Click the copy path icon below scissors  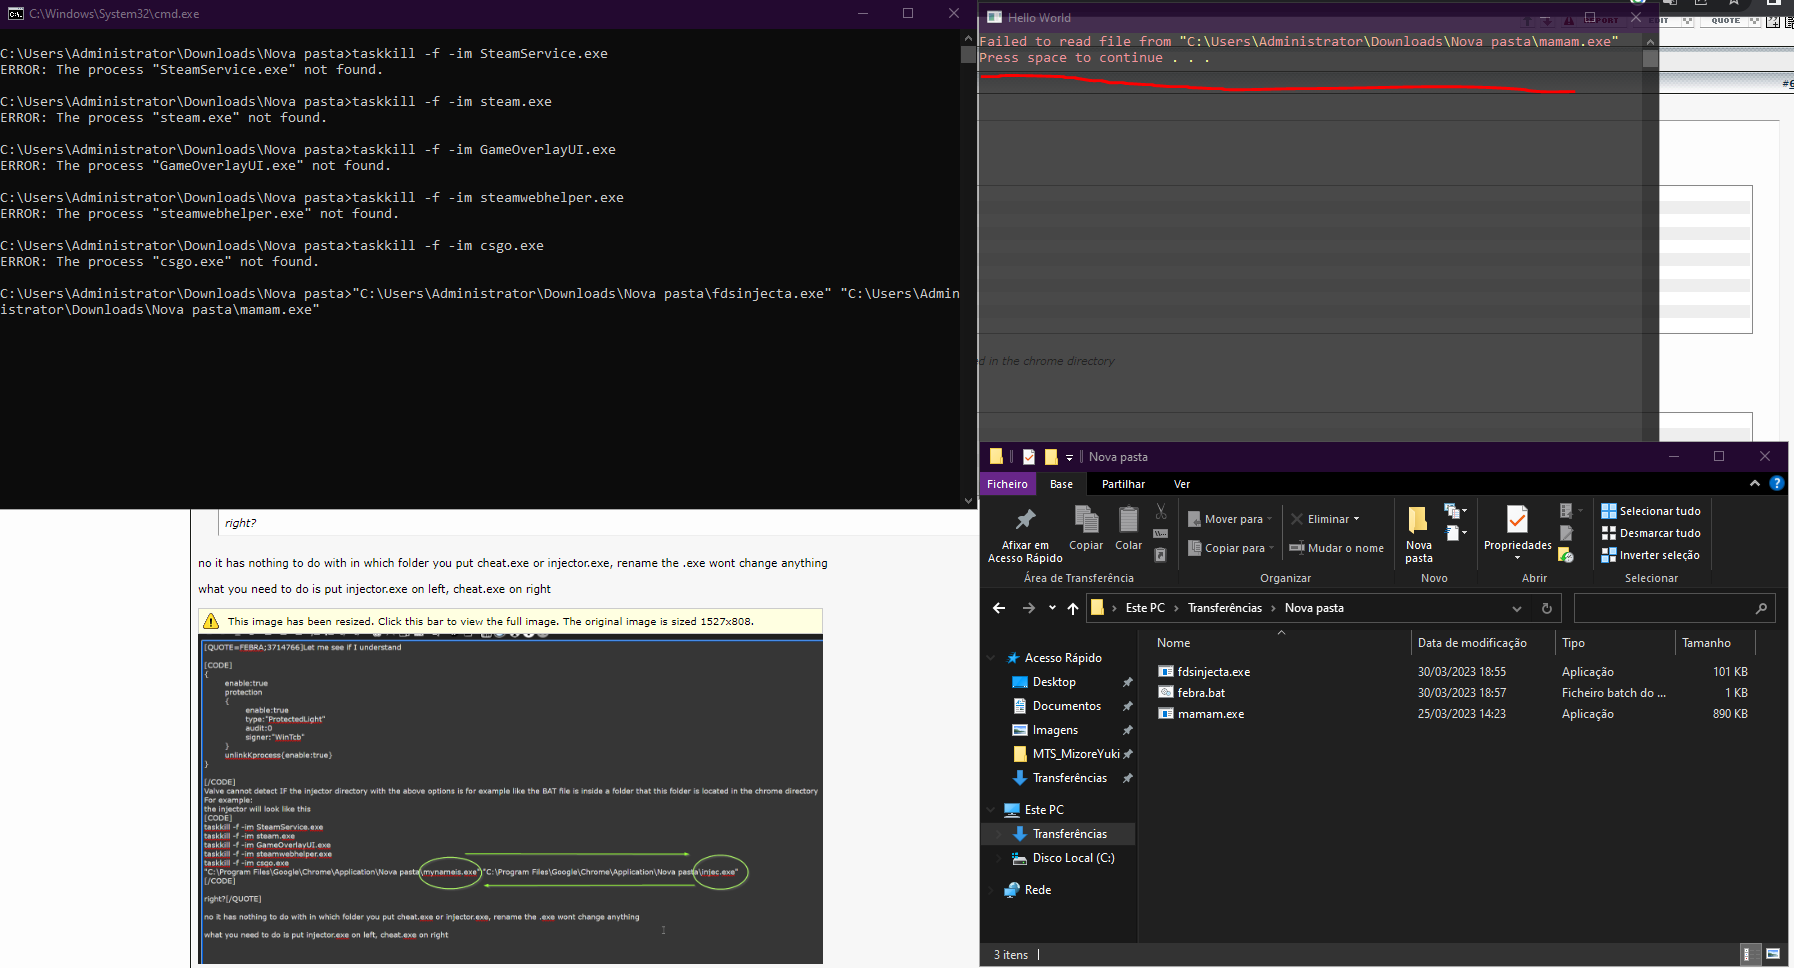tap(1161, 533)
